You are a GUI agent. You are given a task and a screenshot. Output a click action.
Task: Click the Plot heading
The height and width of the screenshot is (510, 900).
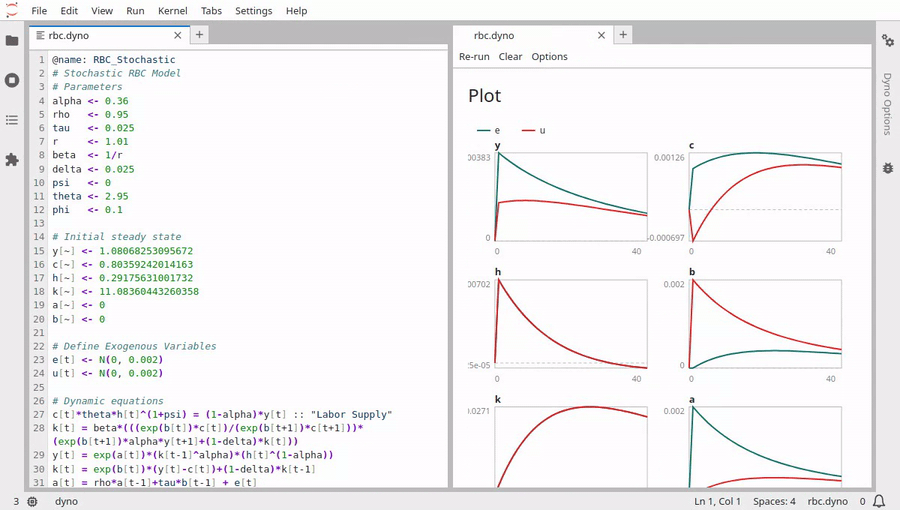tap(484, 96)
